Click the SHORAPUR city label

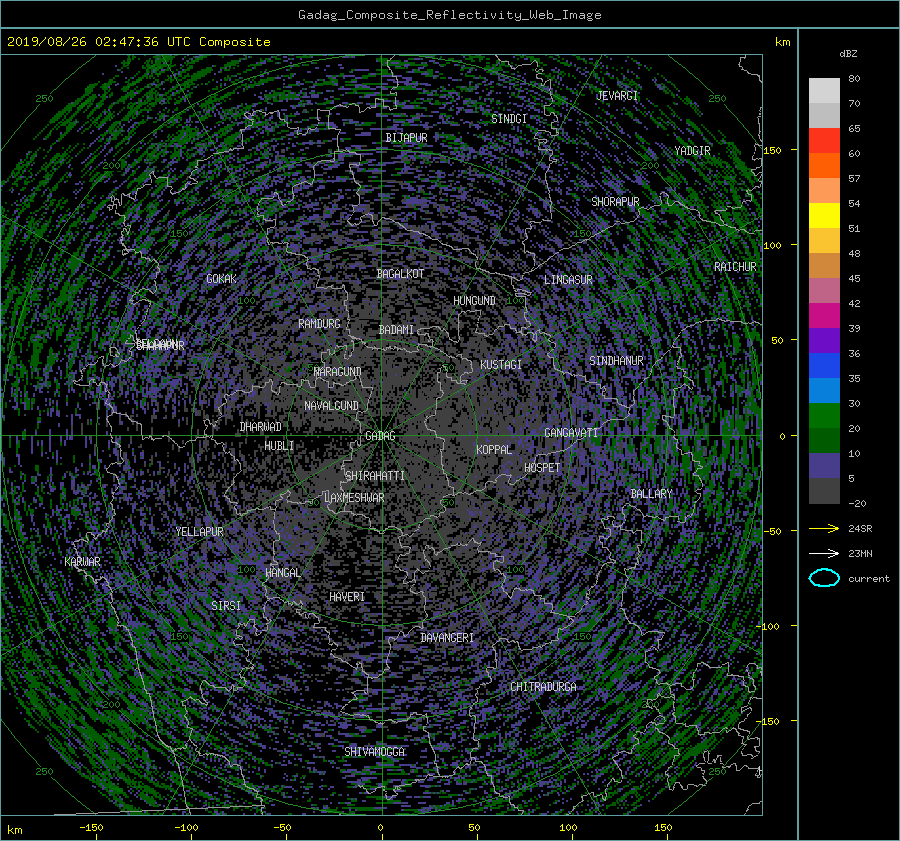tap(615, 202)
